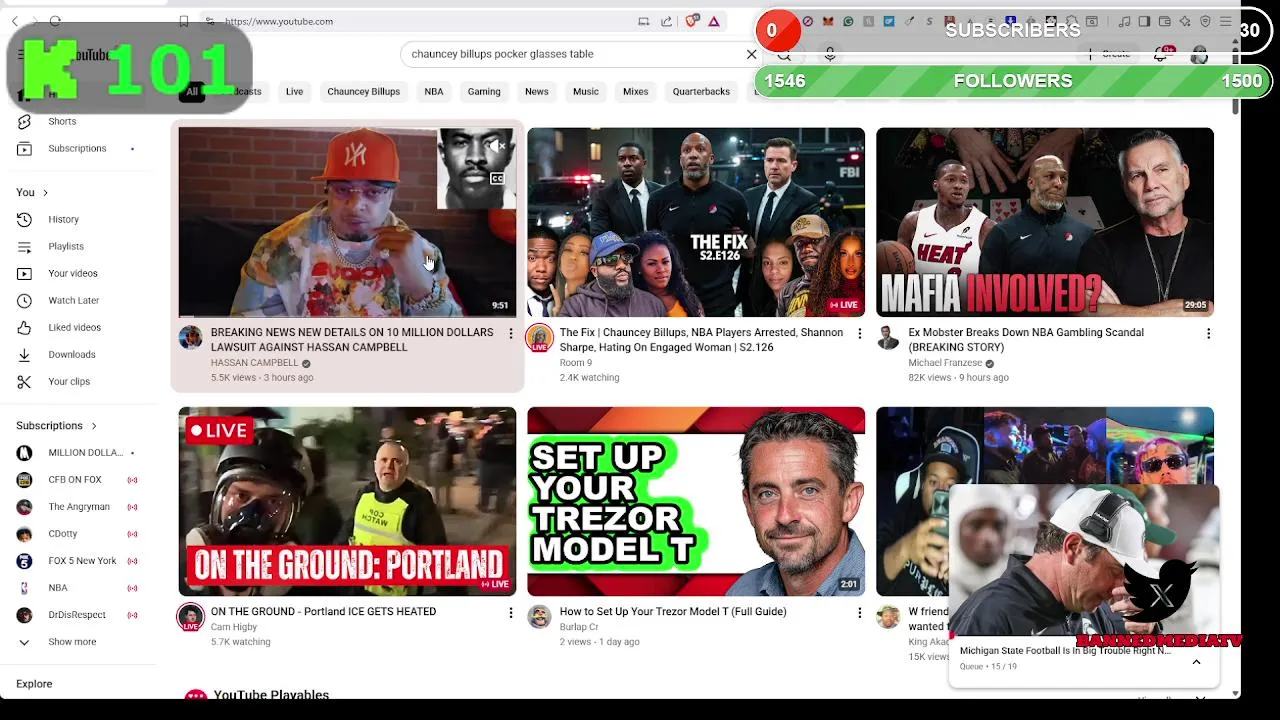Open the Room 9 channel link
Image resolution: width=1280 pixels, height=720 pixels.
click(x=575, y=363)
